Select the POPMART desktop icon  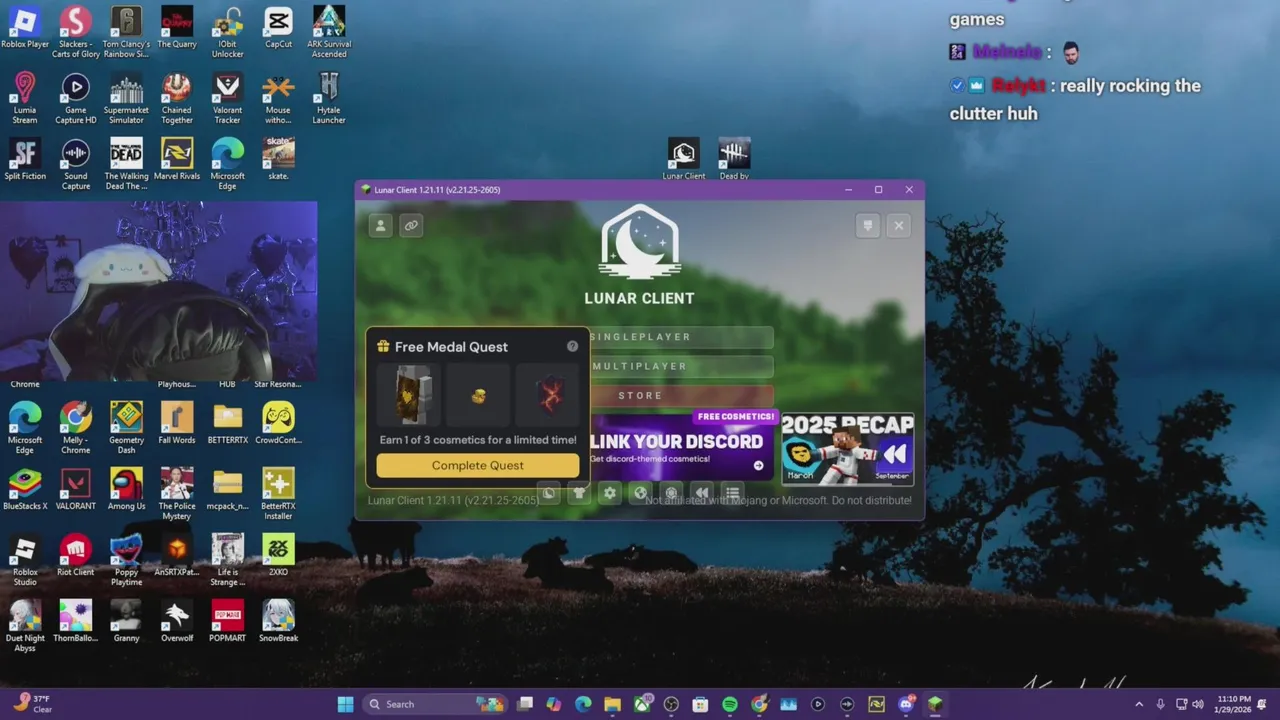(227, 621)
